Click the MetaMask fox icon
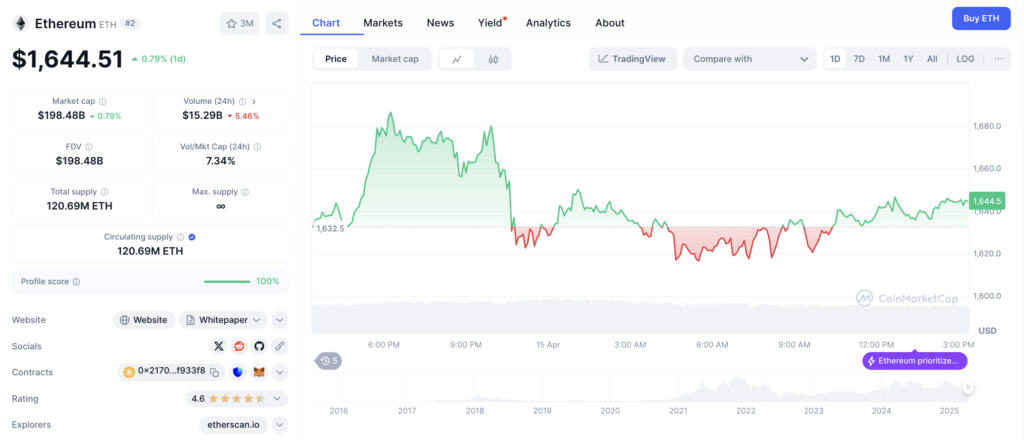 coord(259,372)
